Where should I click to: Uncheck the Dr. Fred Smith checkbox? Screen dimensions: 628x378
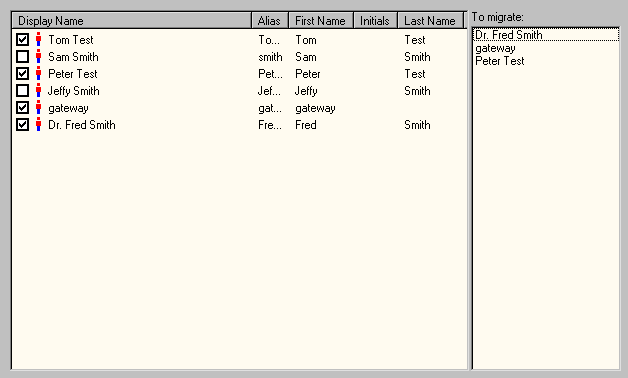click(x=22, y=125)
